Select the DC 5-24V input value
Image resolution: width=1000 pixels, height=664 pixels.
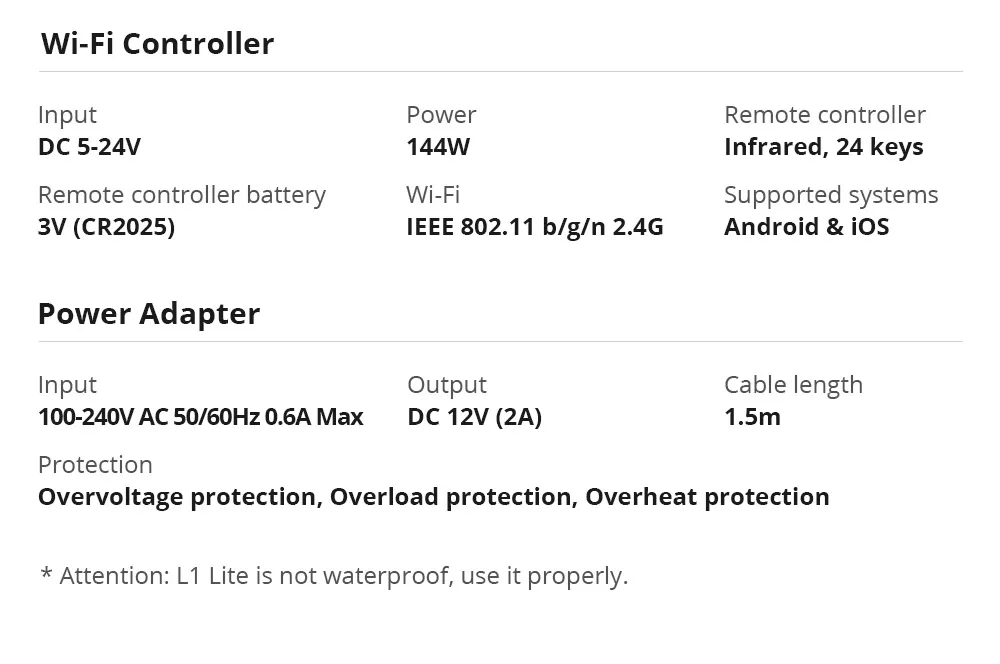tap(89, 147)
